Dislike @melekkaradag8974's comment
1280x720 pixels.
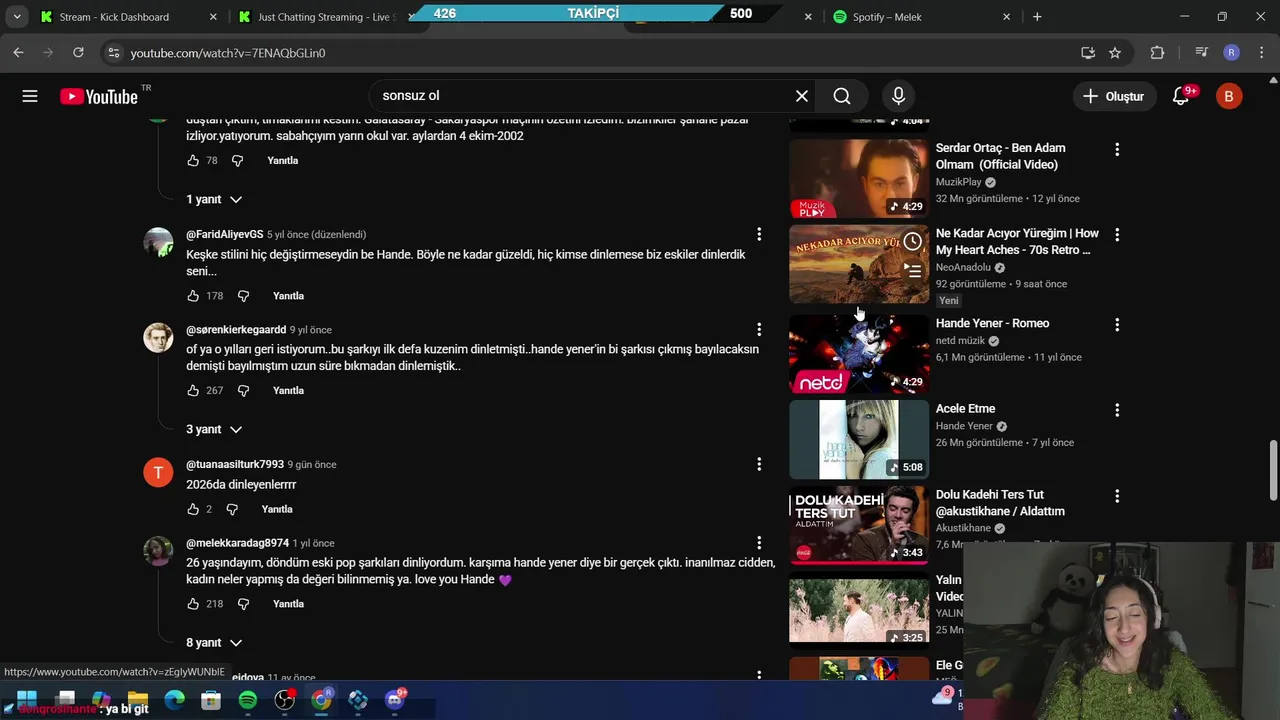[243, 604]
